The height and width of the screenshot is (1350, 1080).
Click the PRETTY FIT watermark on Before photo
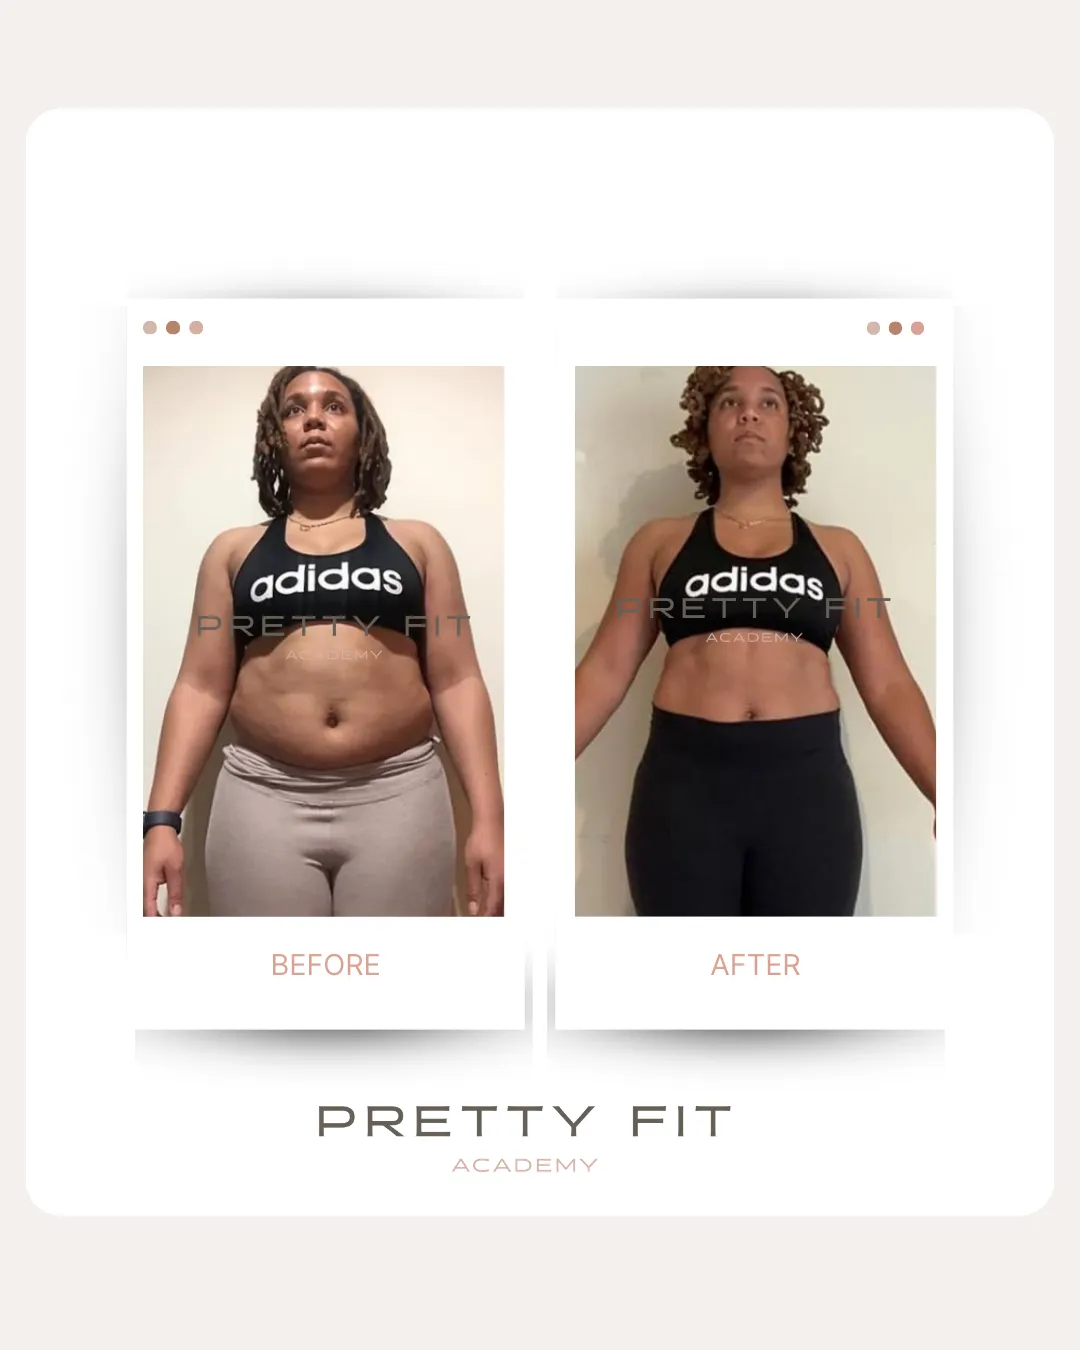[333, 627]
